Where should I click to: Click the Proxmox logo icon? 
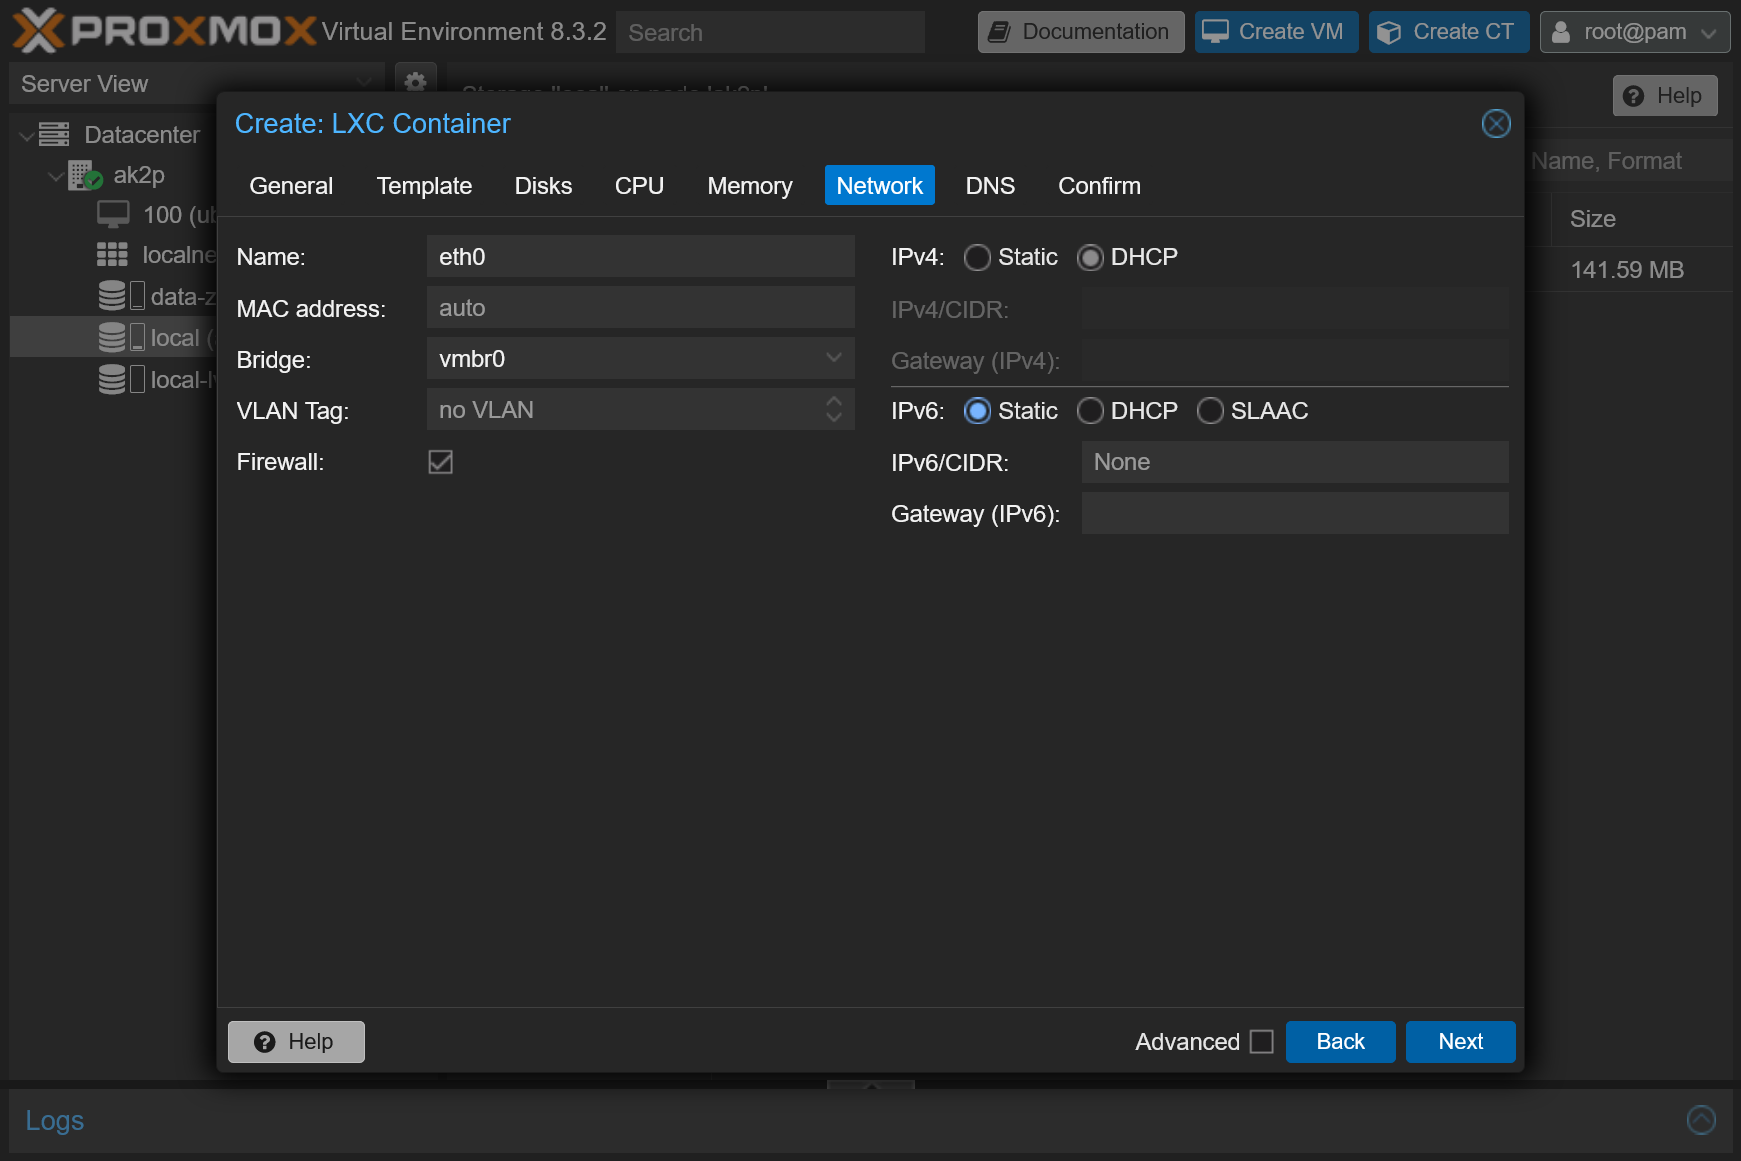[x=38, y=30]
